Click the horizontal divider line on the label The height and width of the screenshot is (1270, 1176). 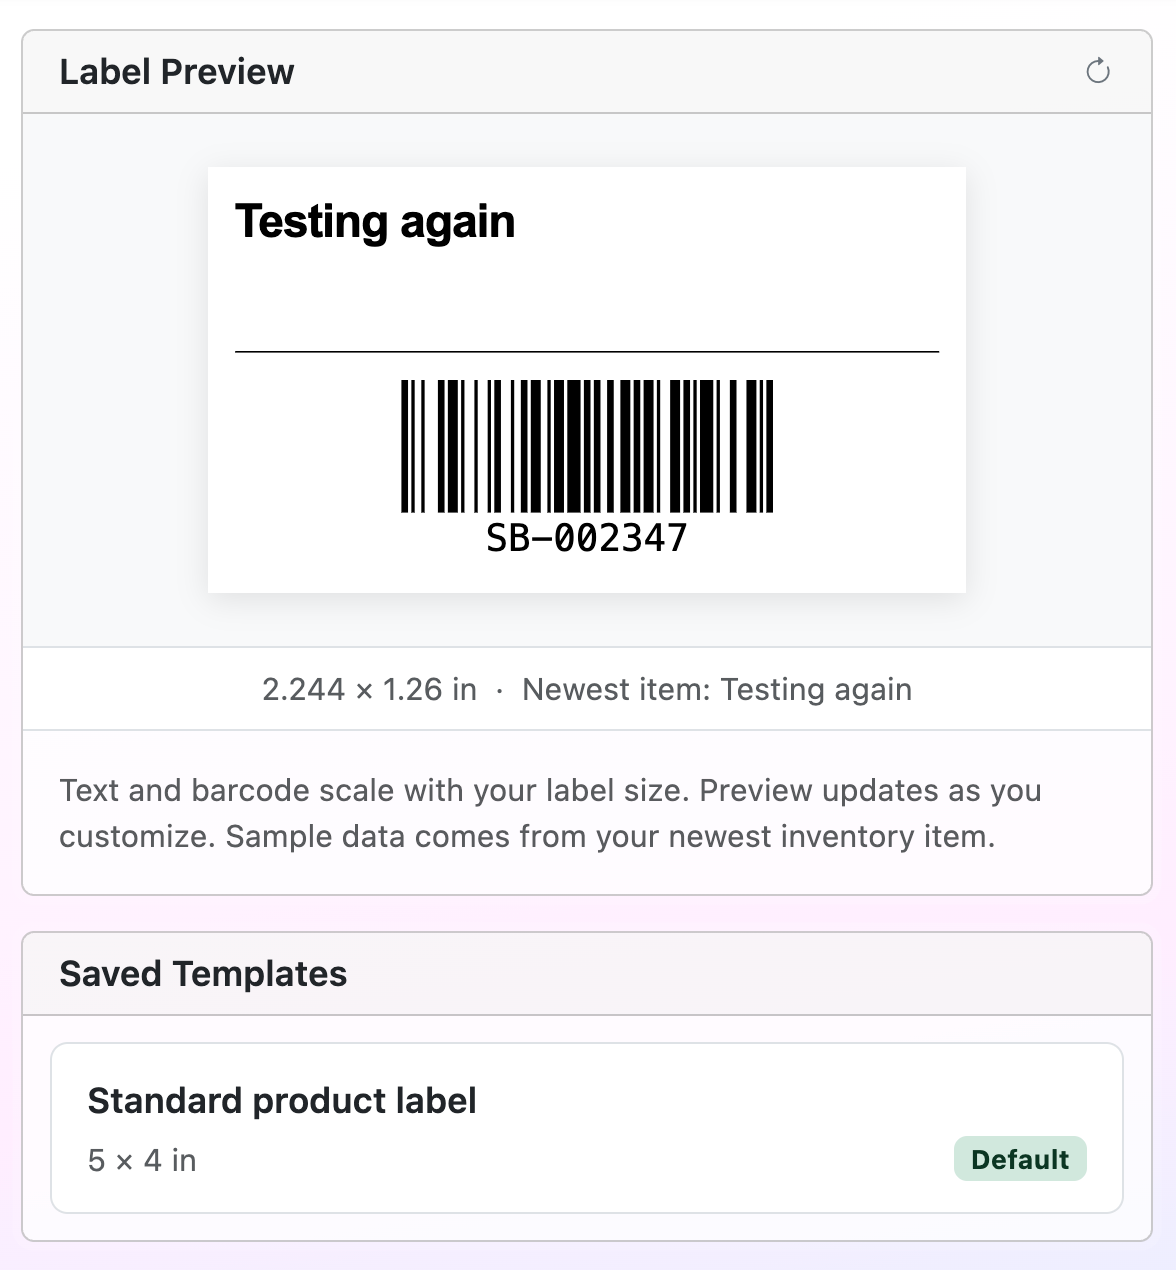tap(587, 352)
